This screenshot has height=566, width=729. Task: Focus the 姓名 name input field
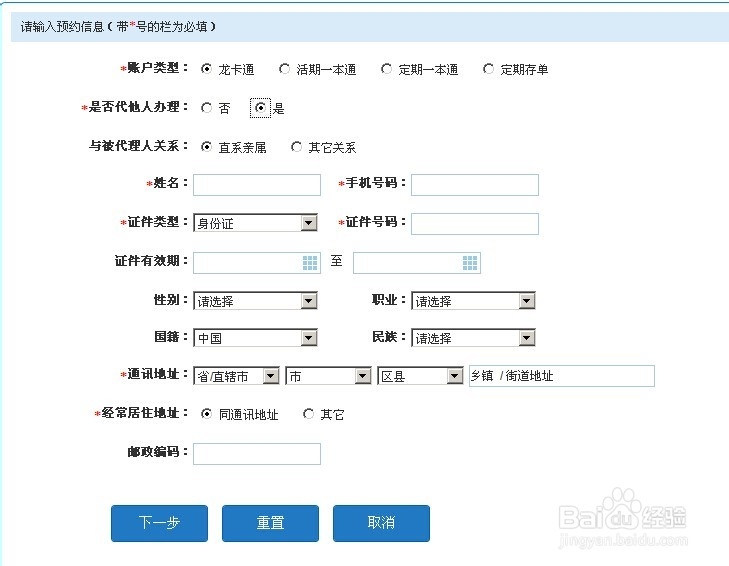[x=257, y=185]
